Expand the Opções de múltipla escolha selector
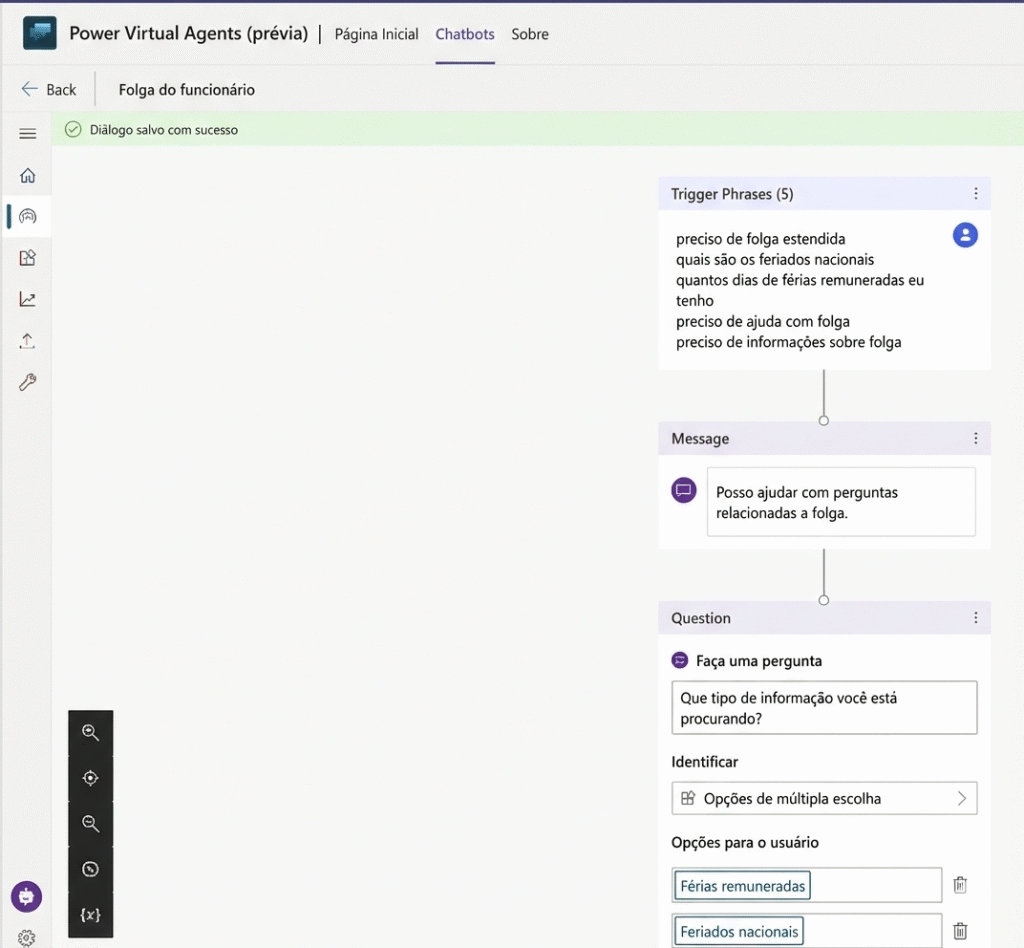Image resolution: width=1024 pixels, height=948 pixels. tap(962, 798)
